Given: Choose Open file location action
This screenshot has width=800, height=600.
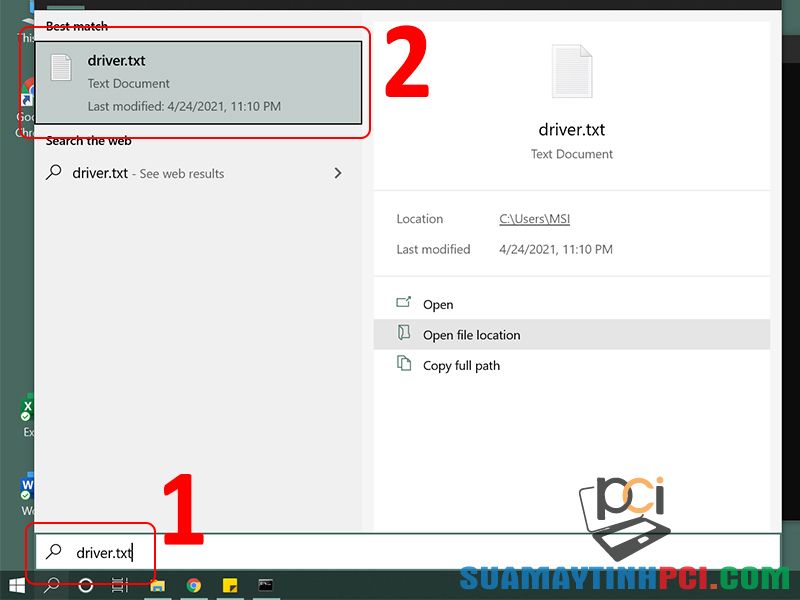Looking at the screenshot, I should tap(571, 335).
